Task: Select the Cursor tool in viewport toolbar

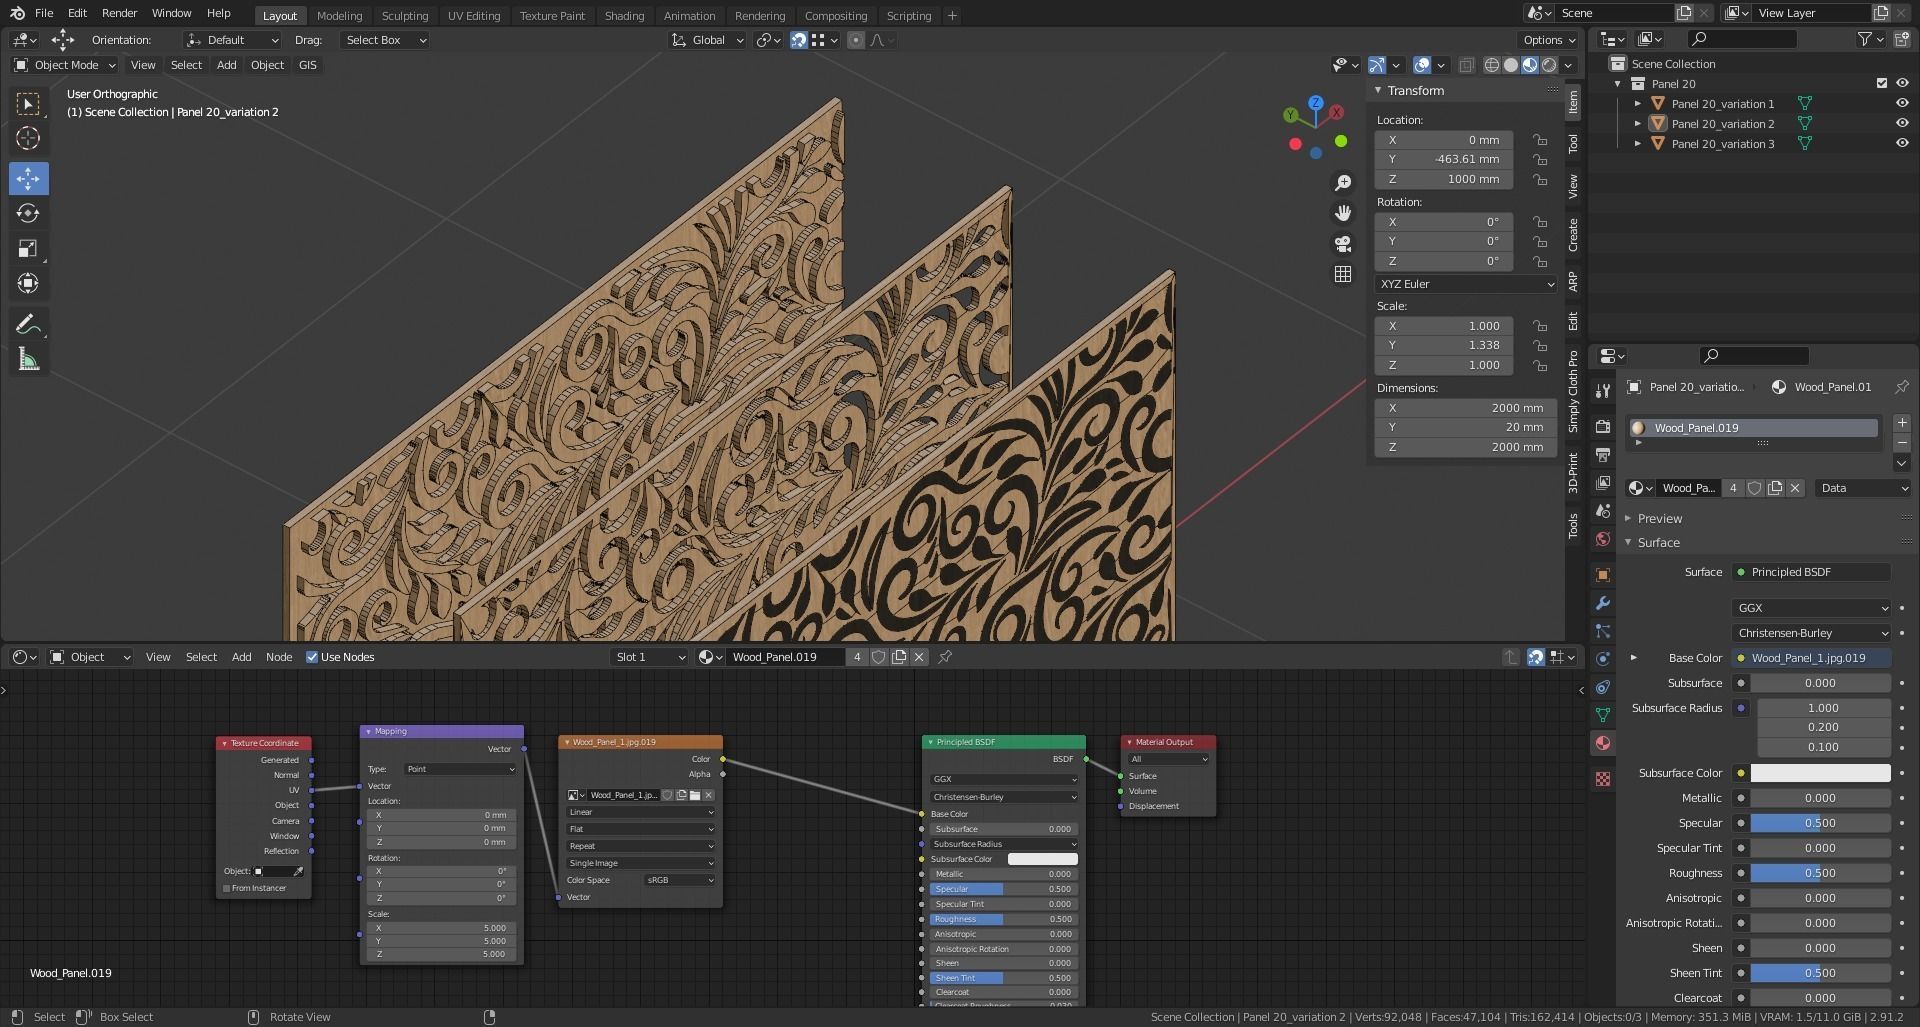Action: (28, 138)
